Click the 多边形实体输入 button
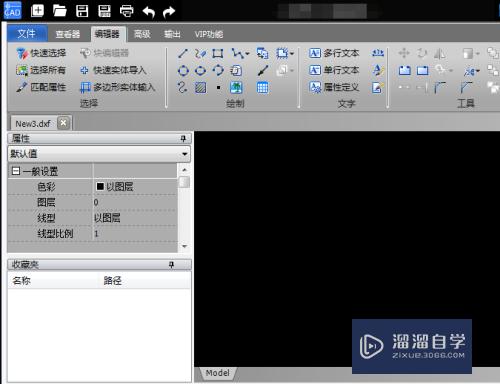500x384 pixels. (118, 87)
